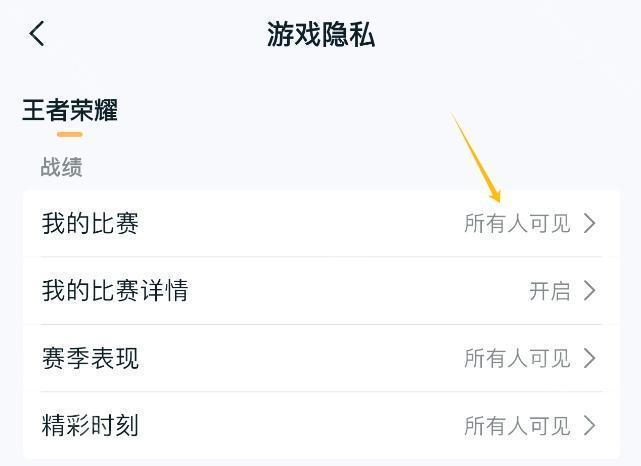Expand the 我的比赛详情 chevron arrow

(x=590, y=291)
